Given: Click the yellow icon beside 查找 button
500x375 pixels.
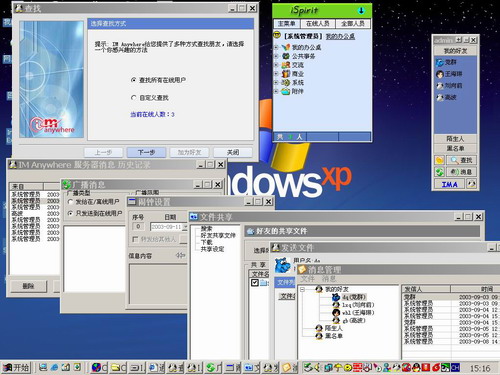Looking at the screenshot, I should 439,160.
